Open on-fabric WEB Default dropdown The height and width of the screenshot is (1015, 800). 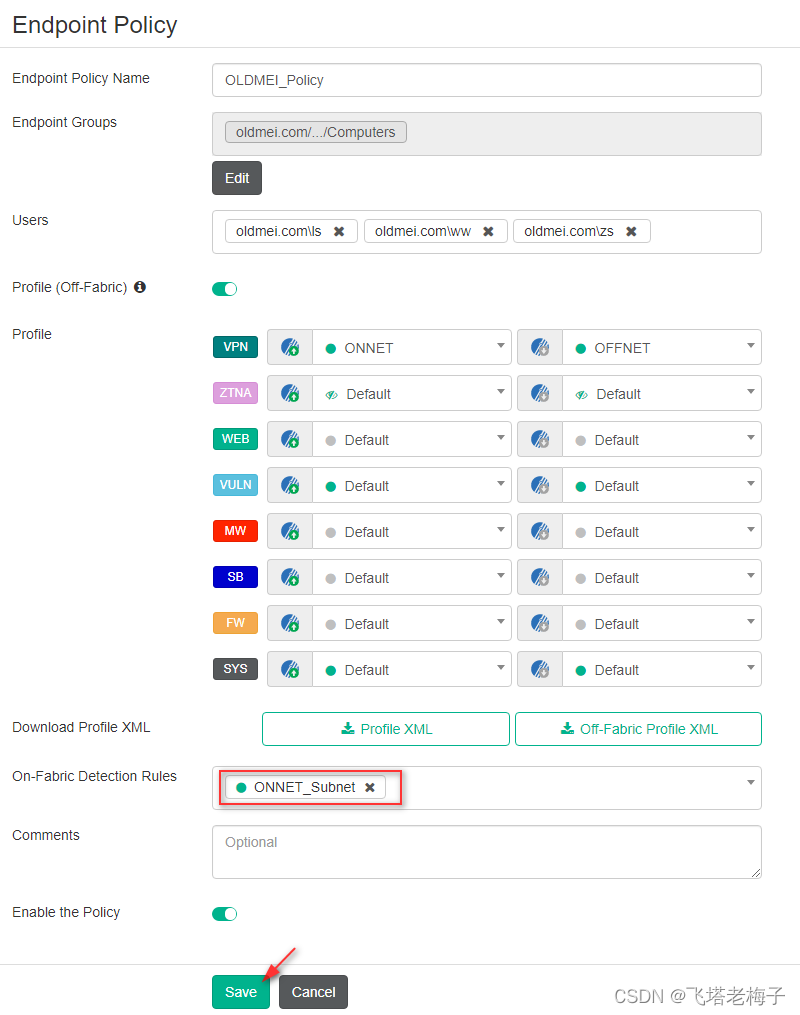[x=412, y=440]
